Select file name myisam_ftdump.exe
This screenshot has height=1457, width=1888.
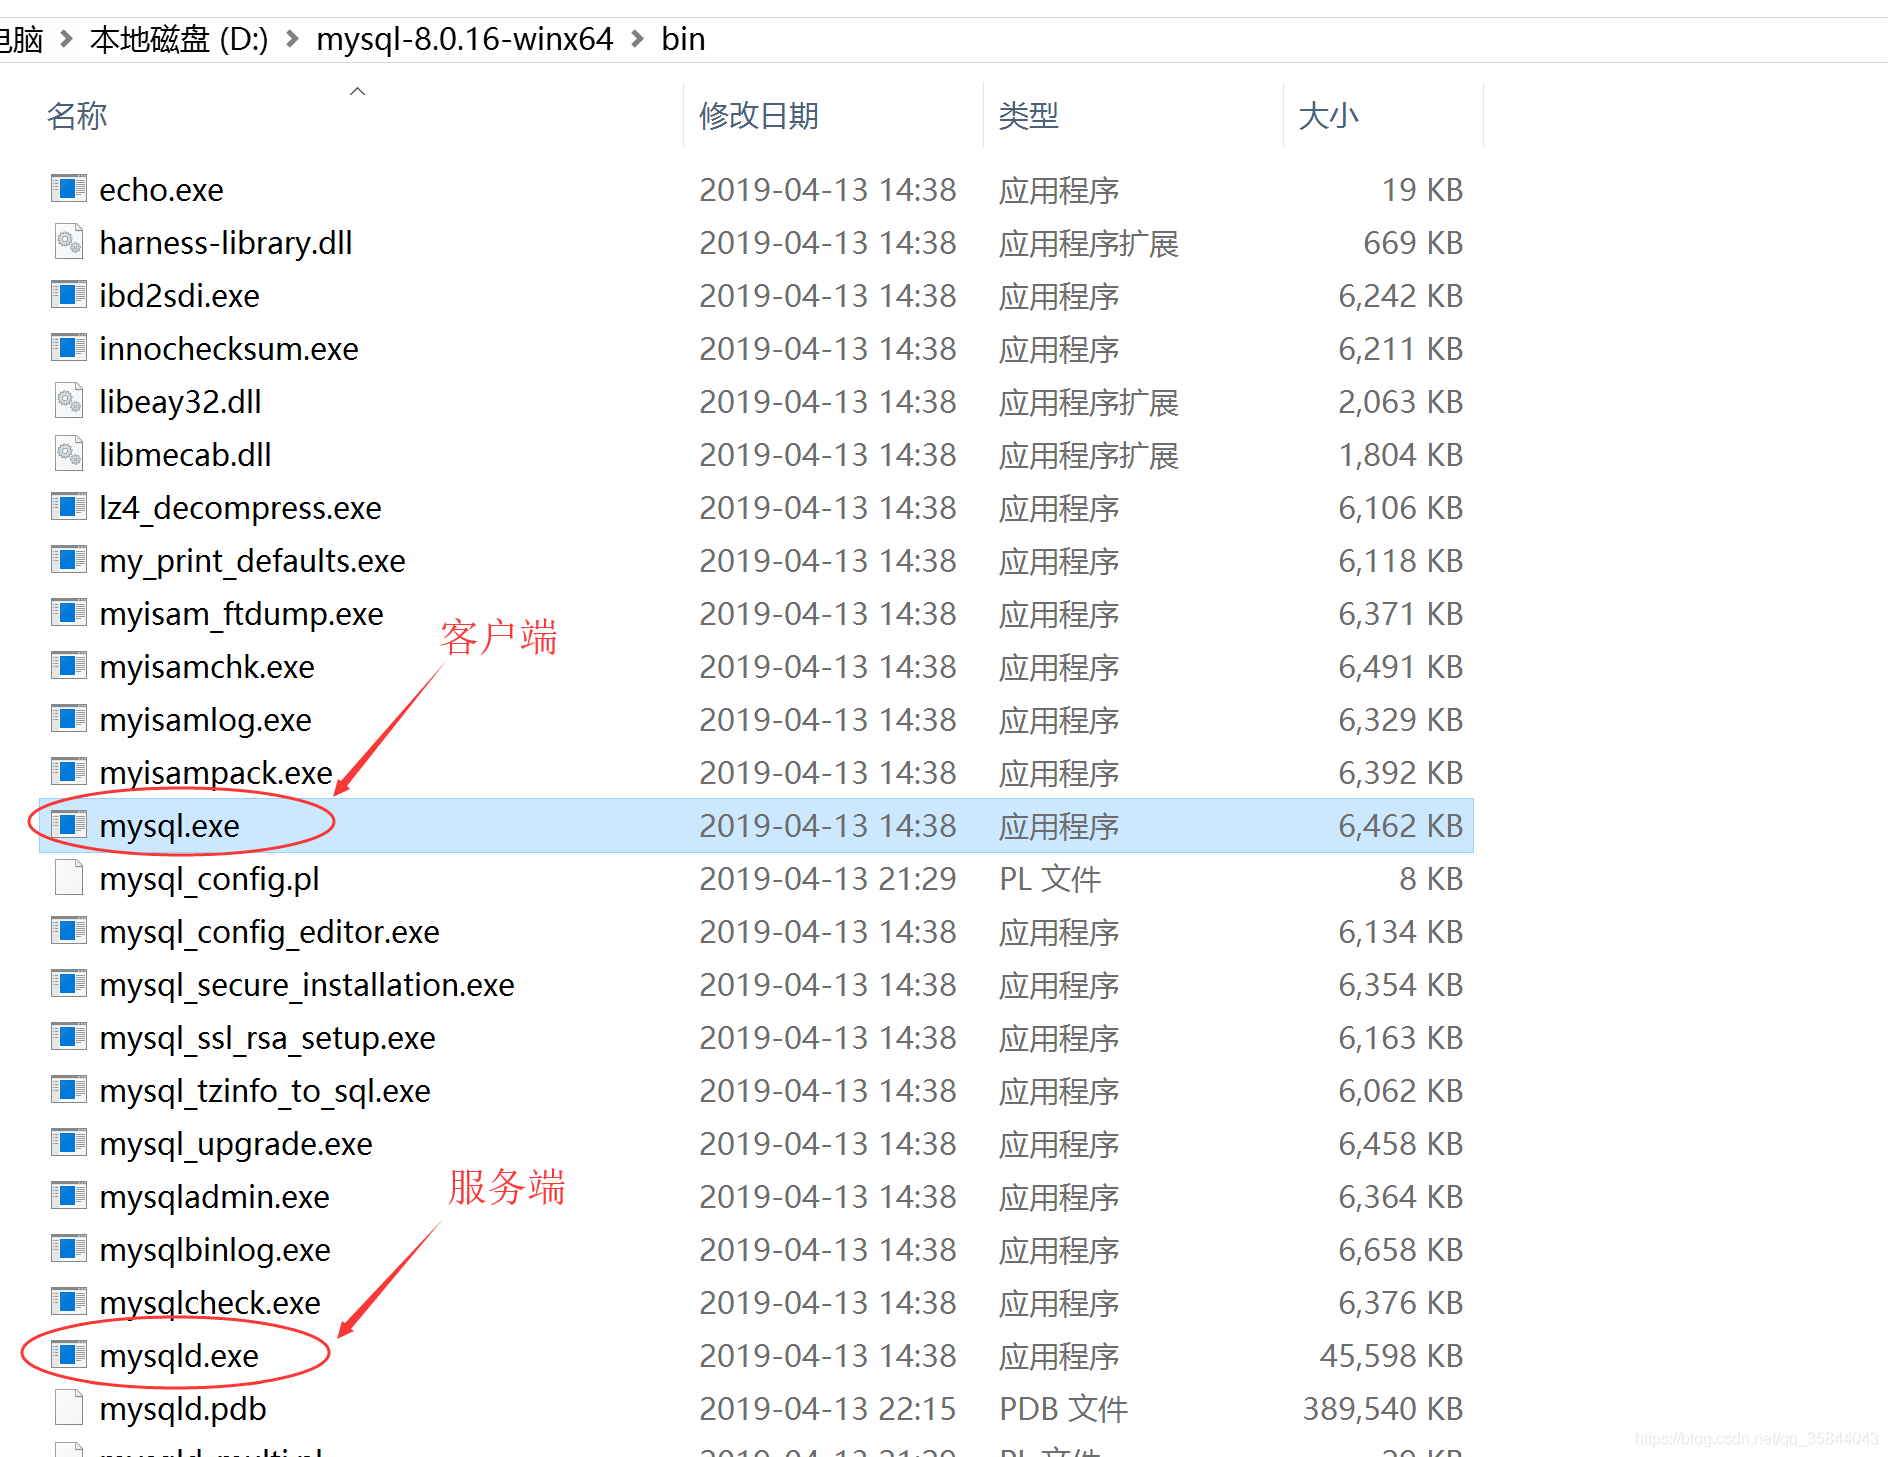pos(241,614)
